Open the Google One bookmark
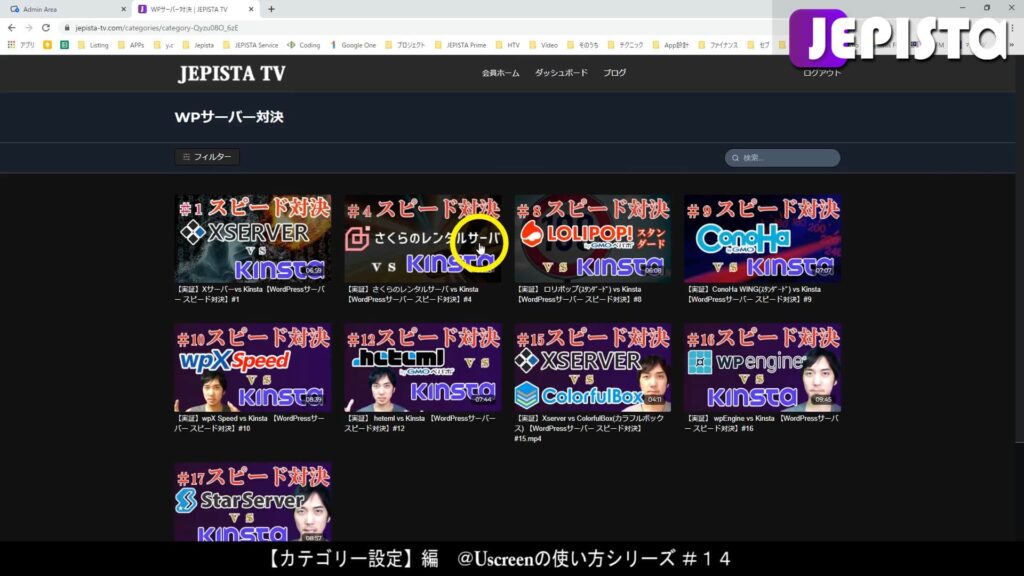 [353, 45]
